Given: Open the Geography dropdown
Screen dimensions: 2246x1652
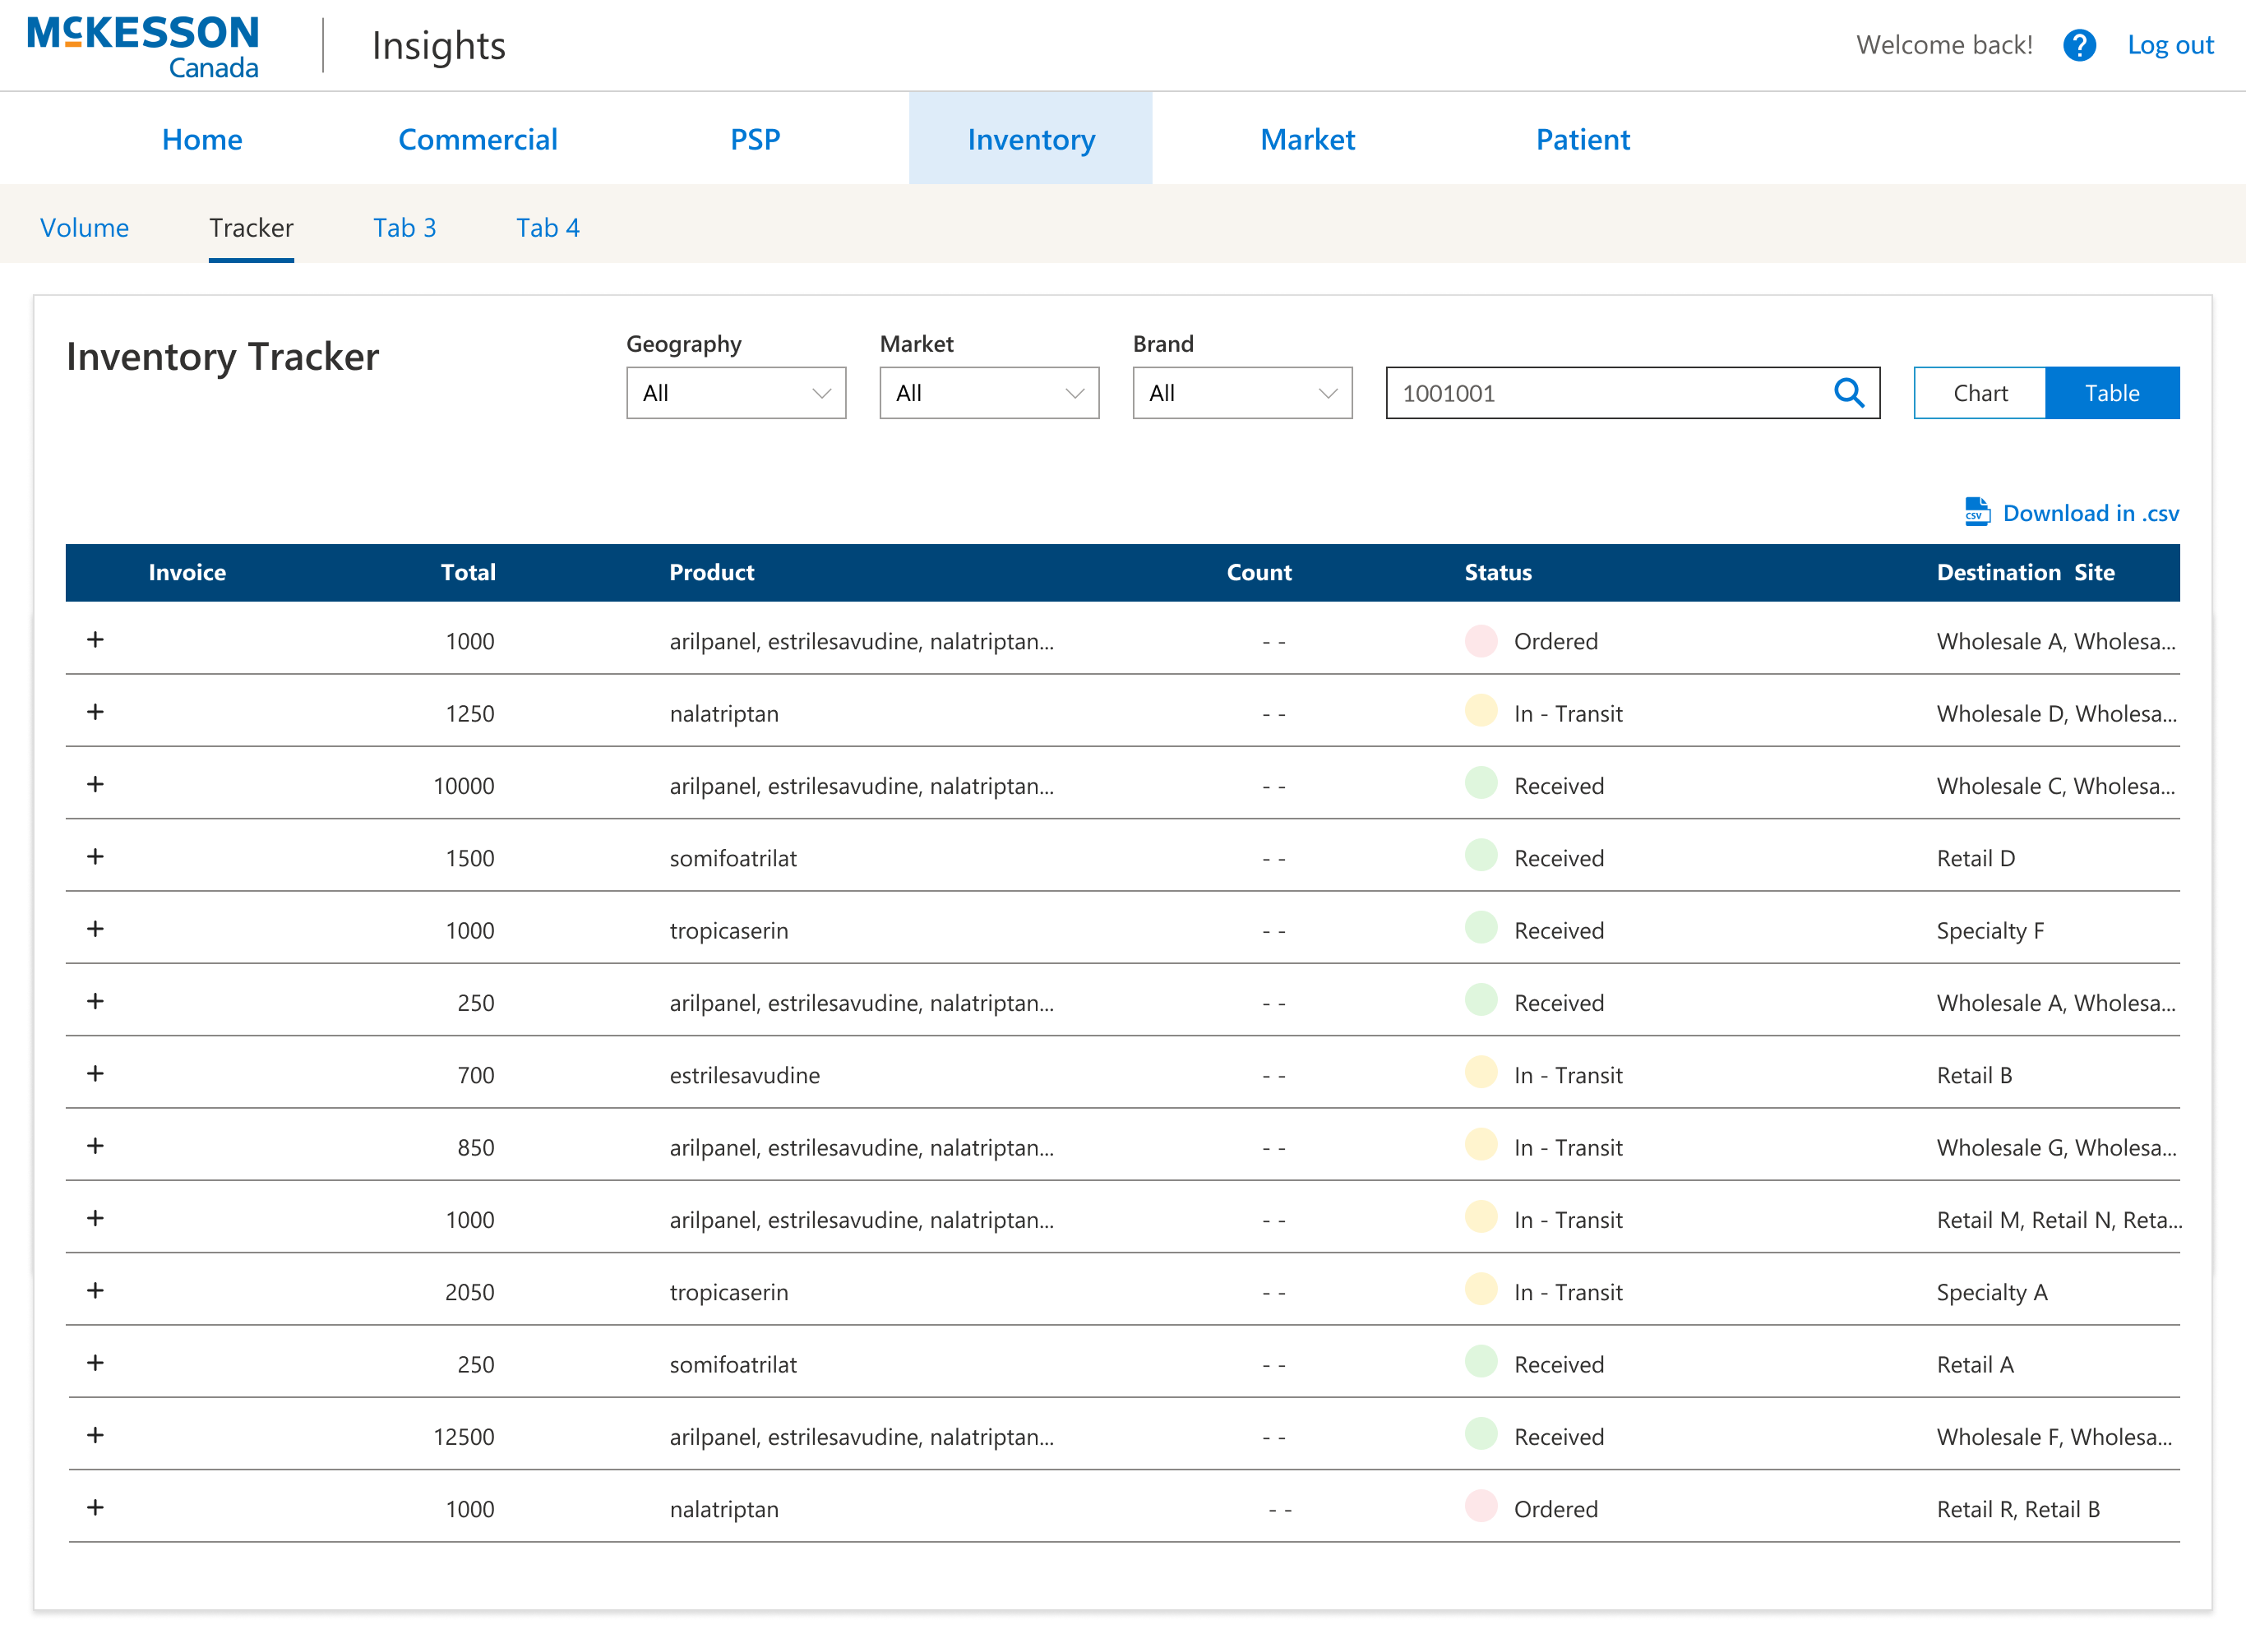Looking at the screenshot, I should coord(735,393).
